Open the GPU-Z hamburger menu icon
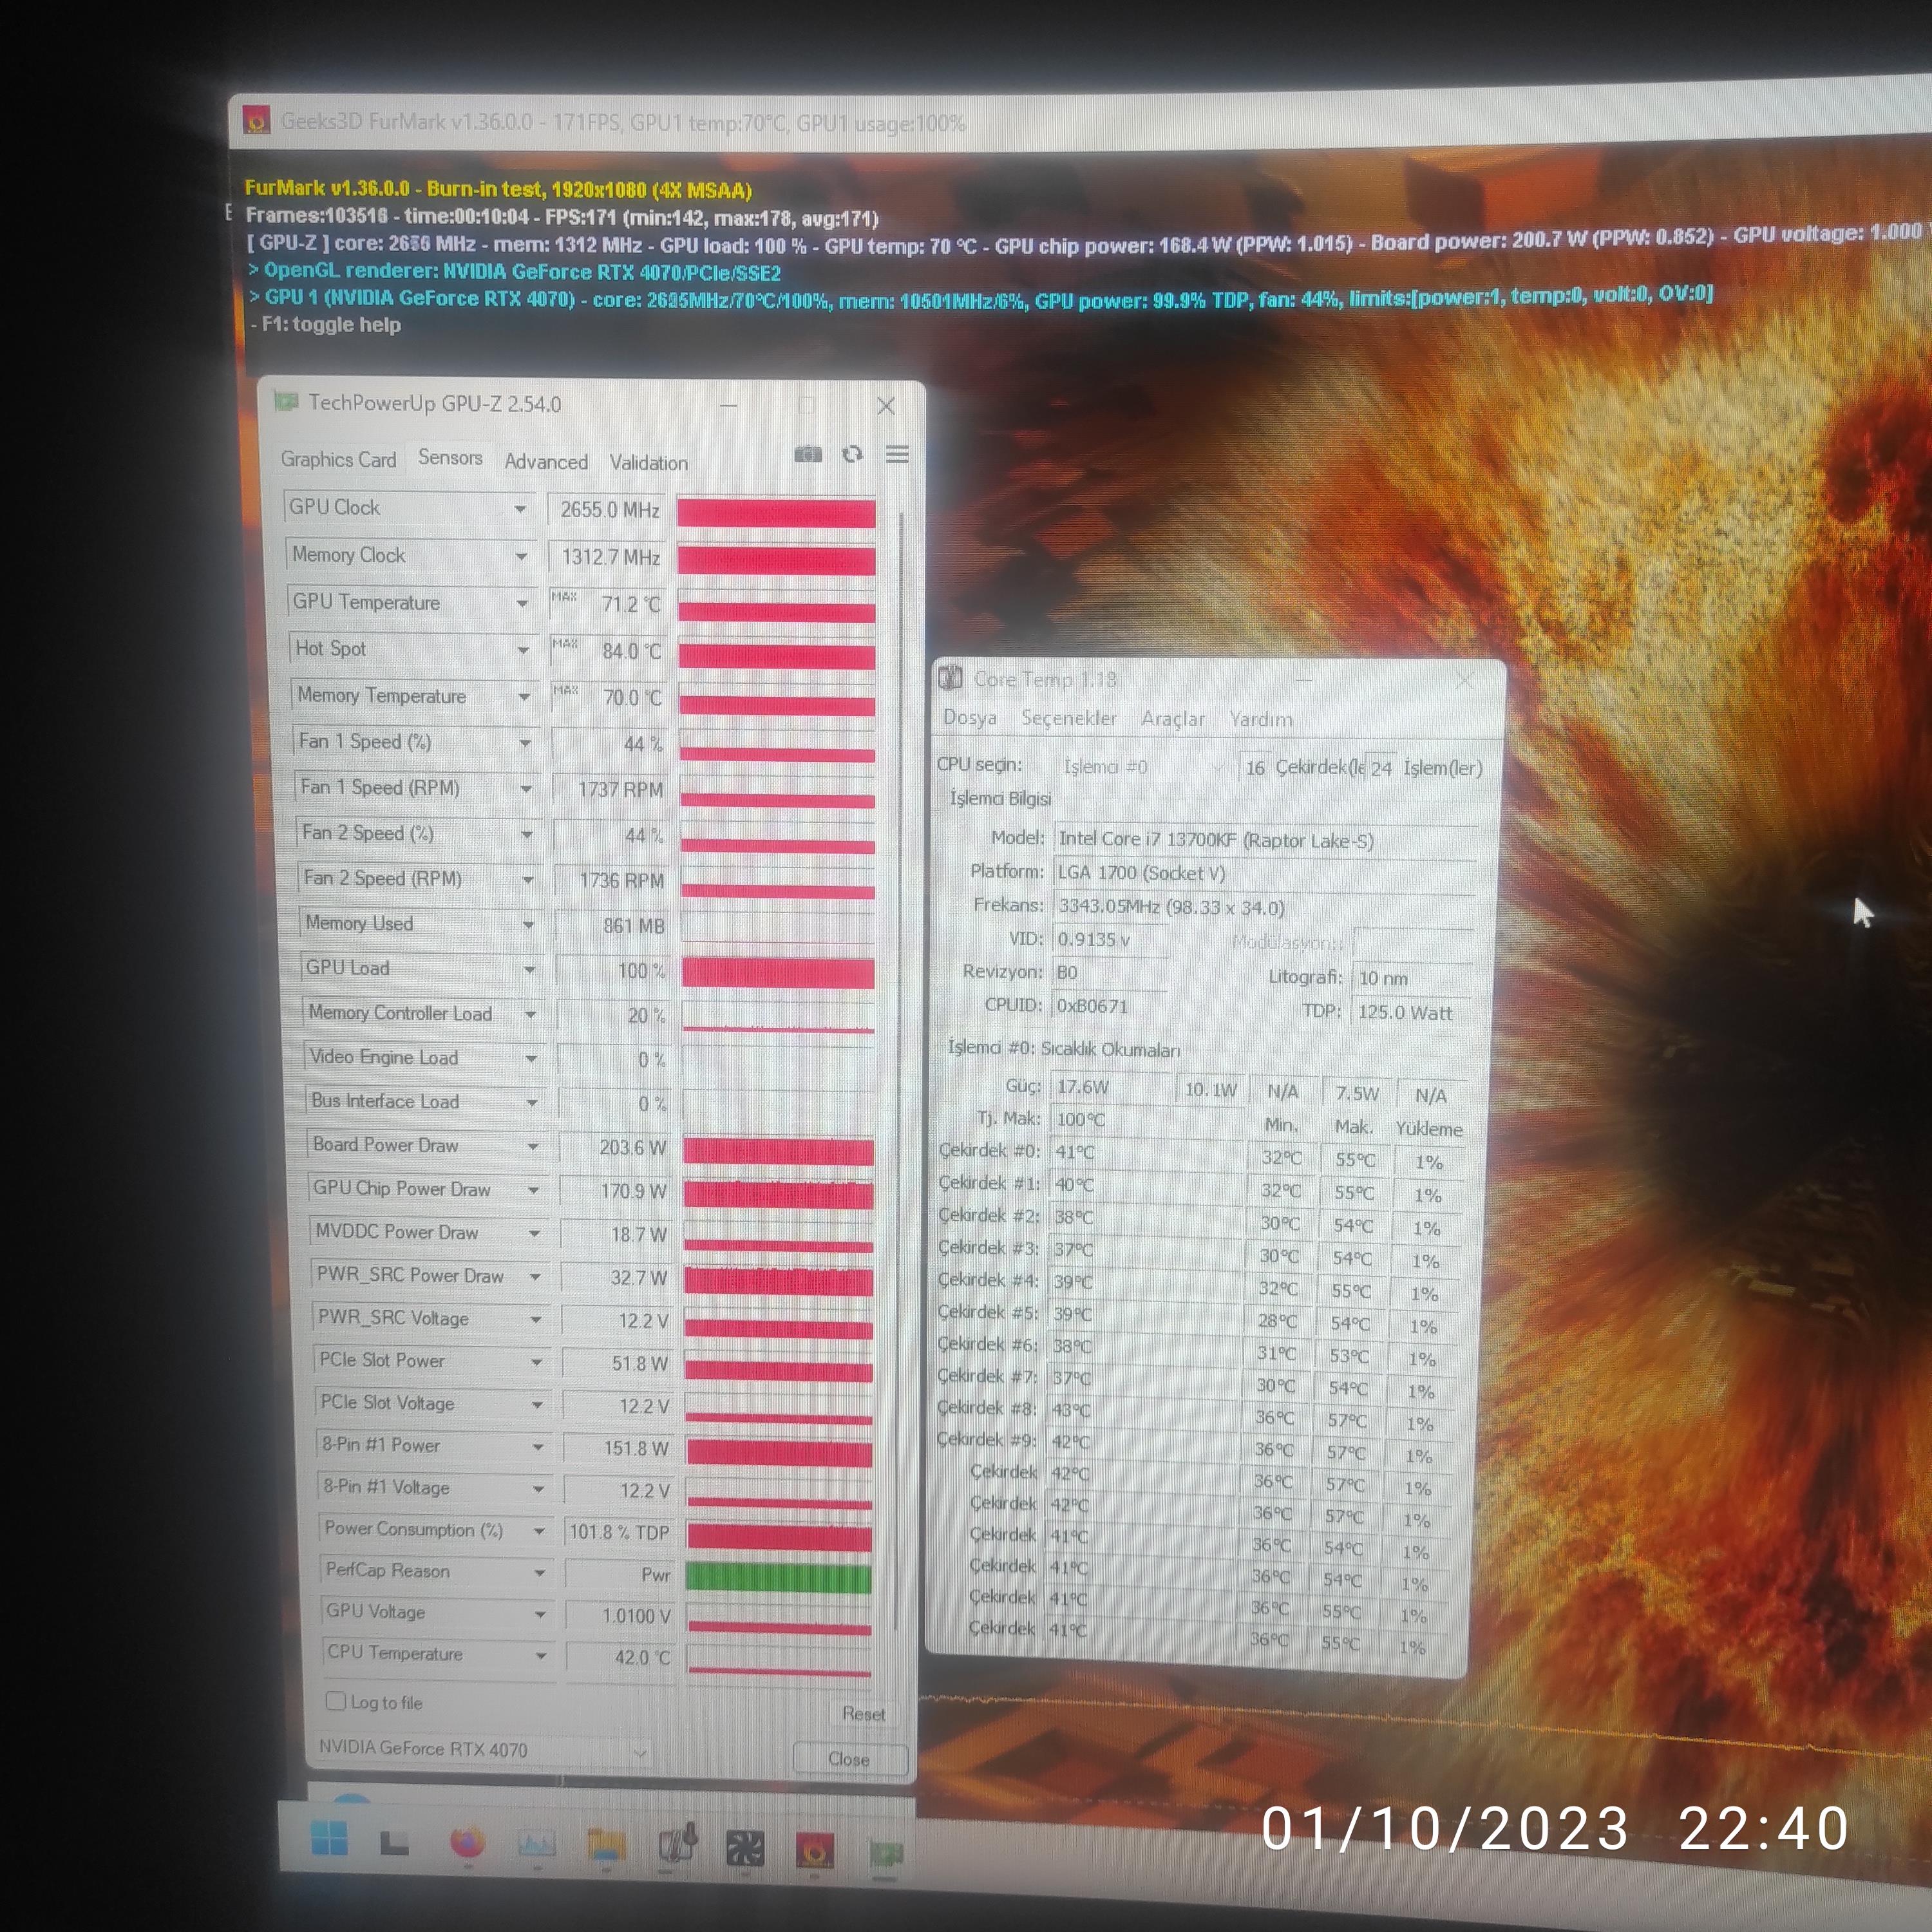 pos(897,455)
